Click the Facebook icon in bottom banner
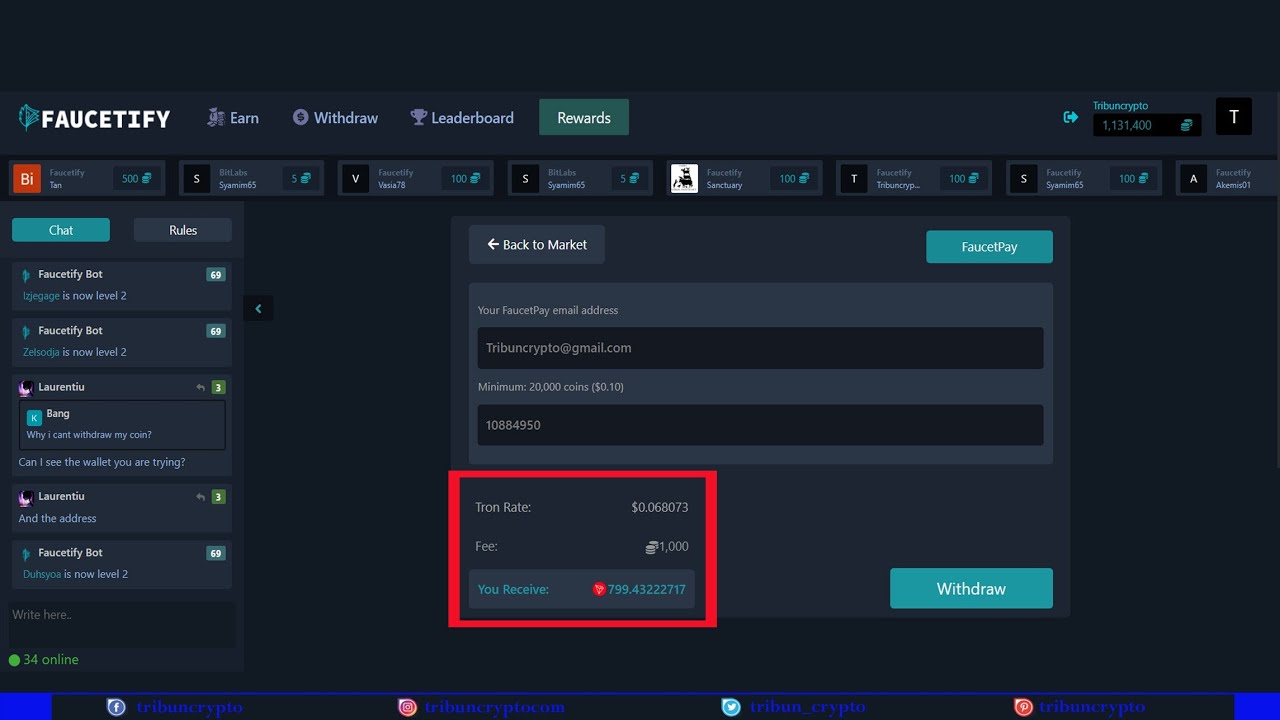 click(x=116, y=707)
